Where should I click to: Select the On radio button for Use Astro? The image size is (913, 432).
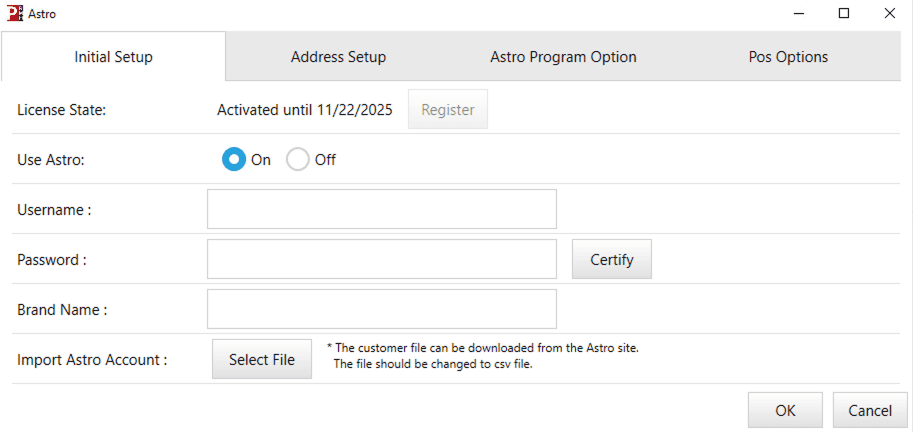pos(234,160)
